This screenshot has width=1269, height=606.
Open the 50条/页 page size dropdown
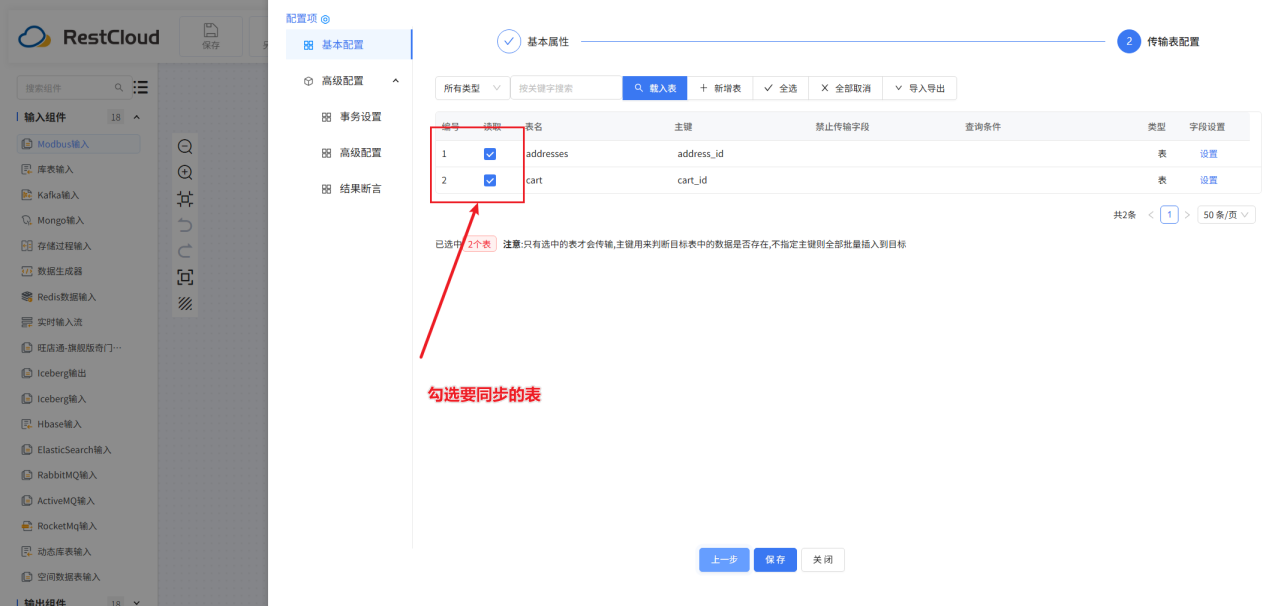(x=1226, y=214)
